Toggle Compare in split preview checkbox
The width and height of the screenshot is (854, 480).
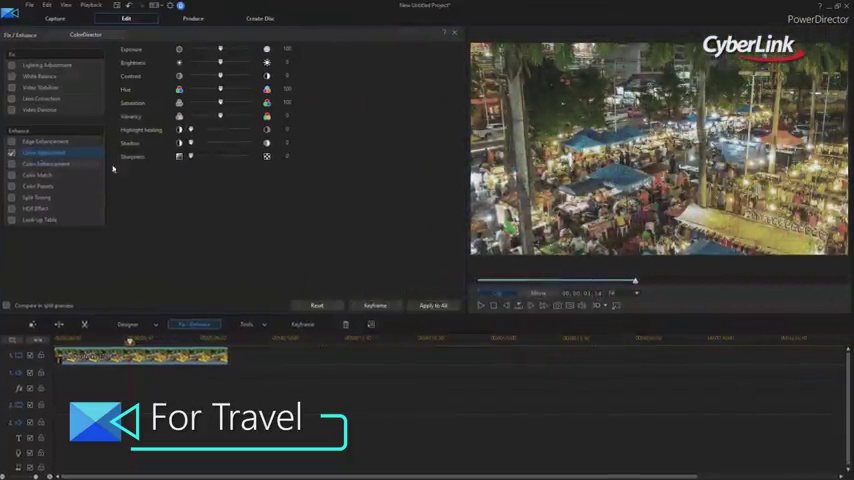[x=6, y=305]
